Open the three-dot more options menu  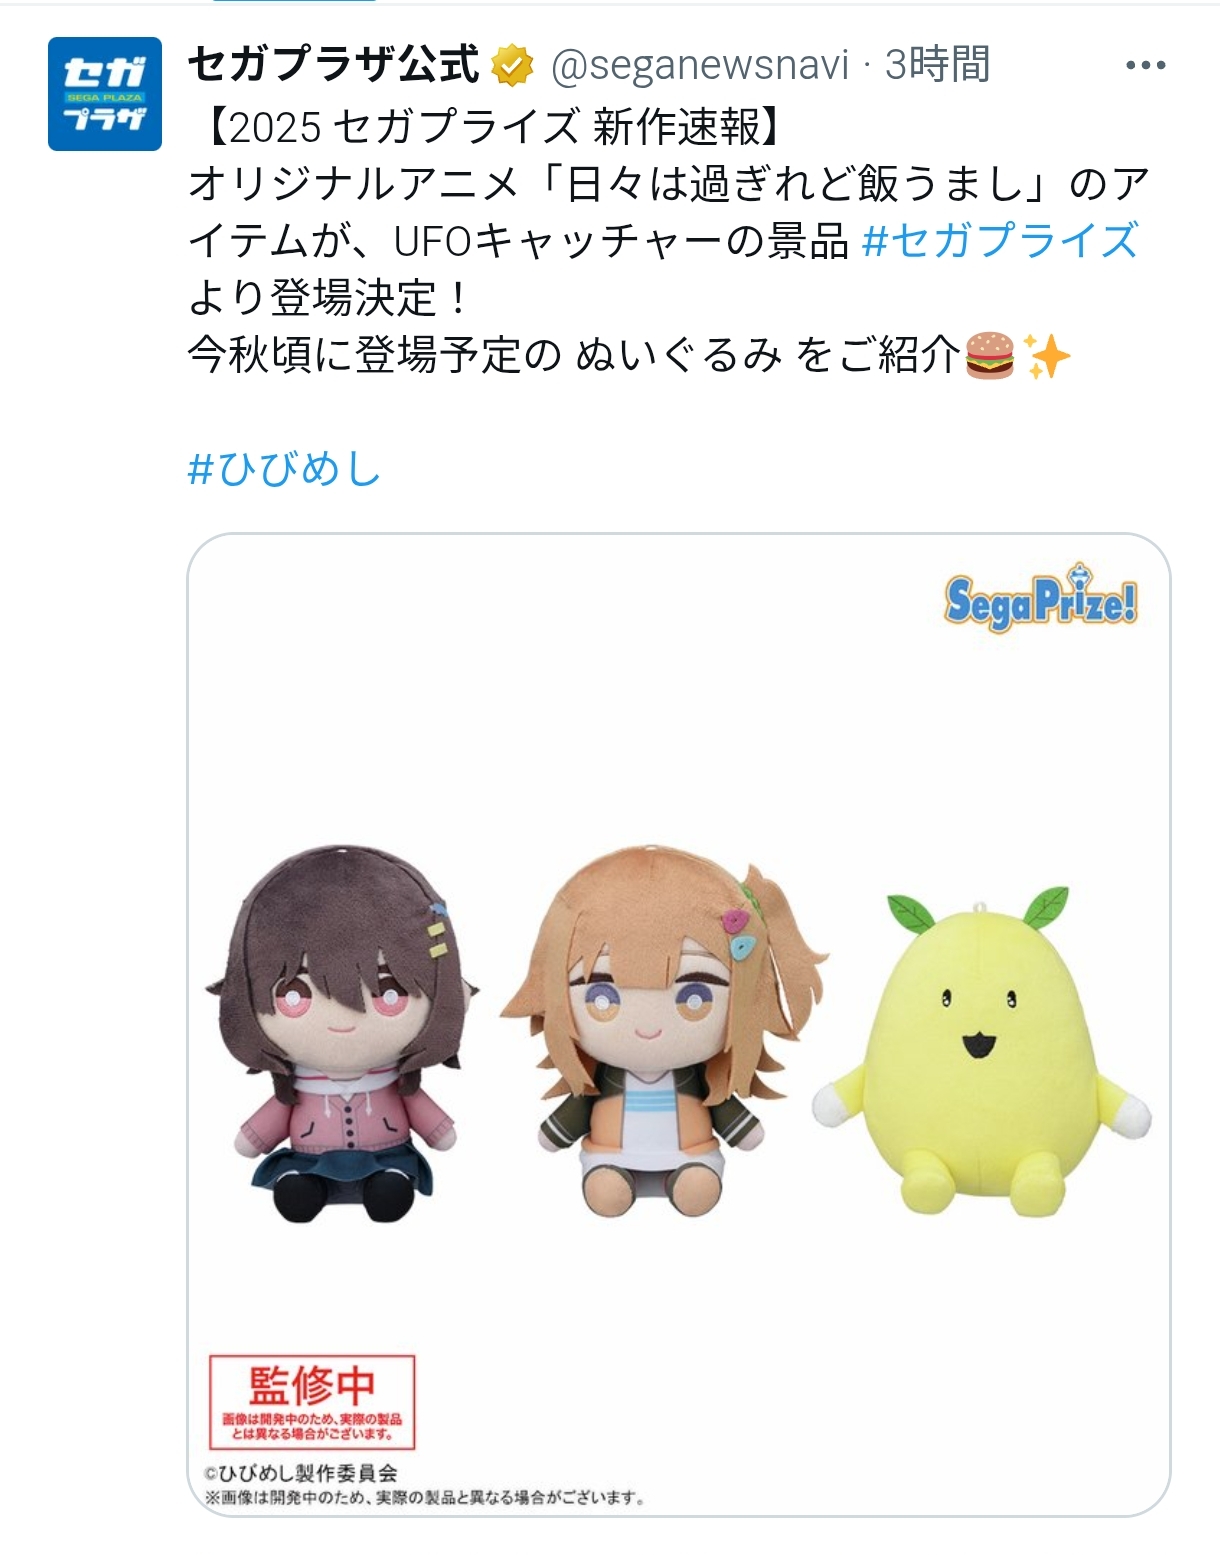(1145, 66)
